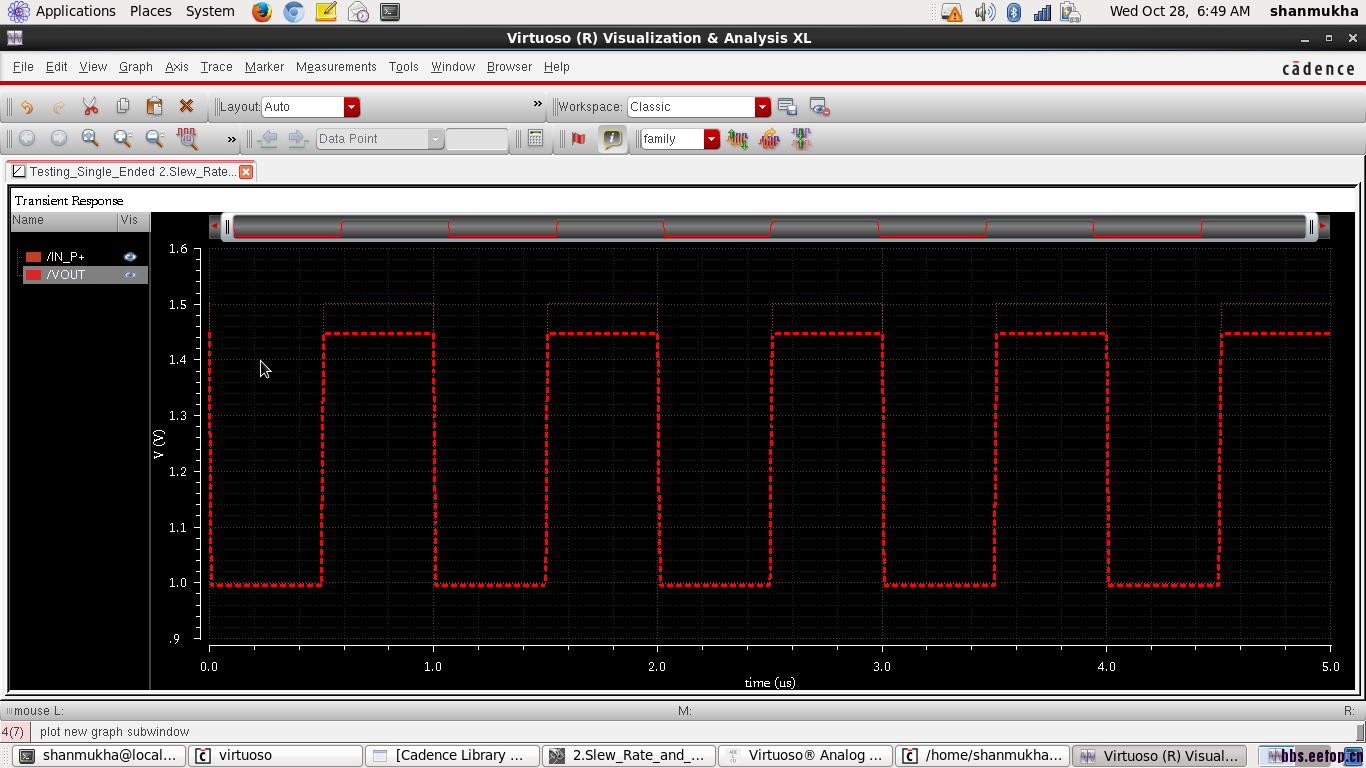
Task: Hide the /VOUT trace via eye icon
Action: pyautogui.click(x=130, y=275)
